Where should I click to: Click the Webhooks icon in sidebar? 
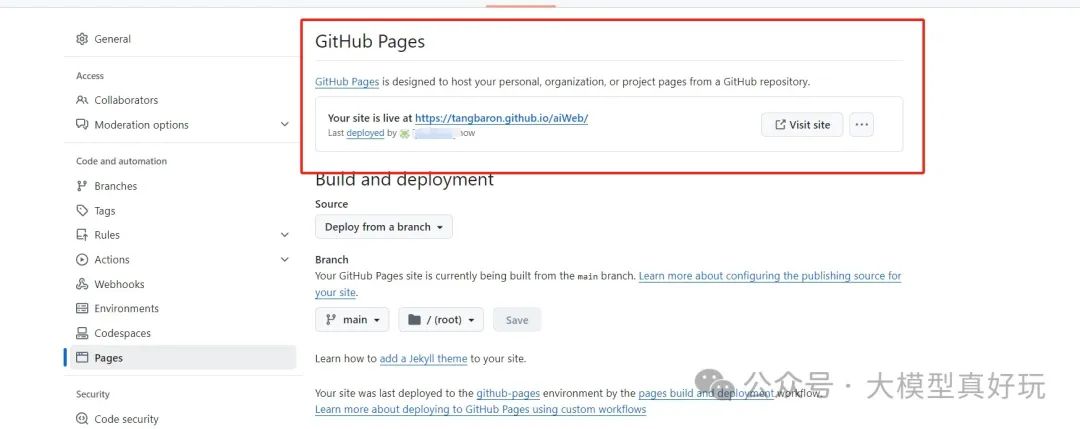[x=83, y=284]
